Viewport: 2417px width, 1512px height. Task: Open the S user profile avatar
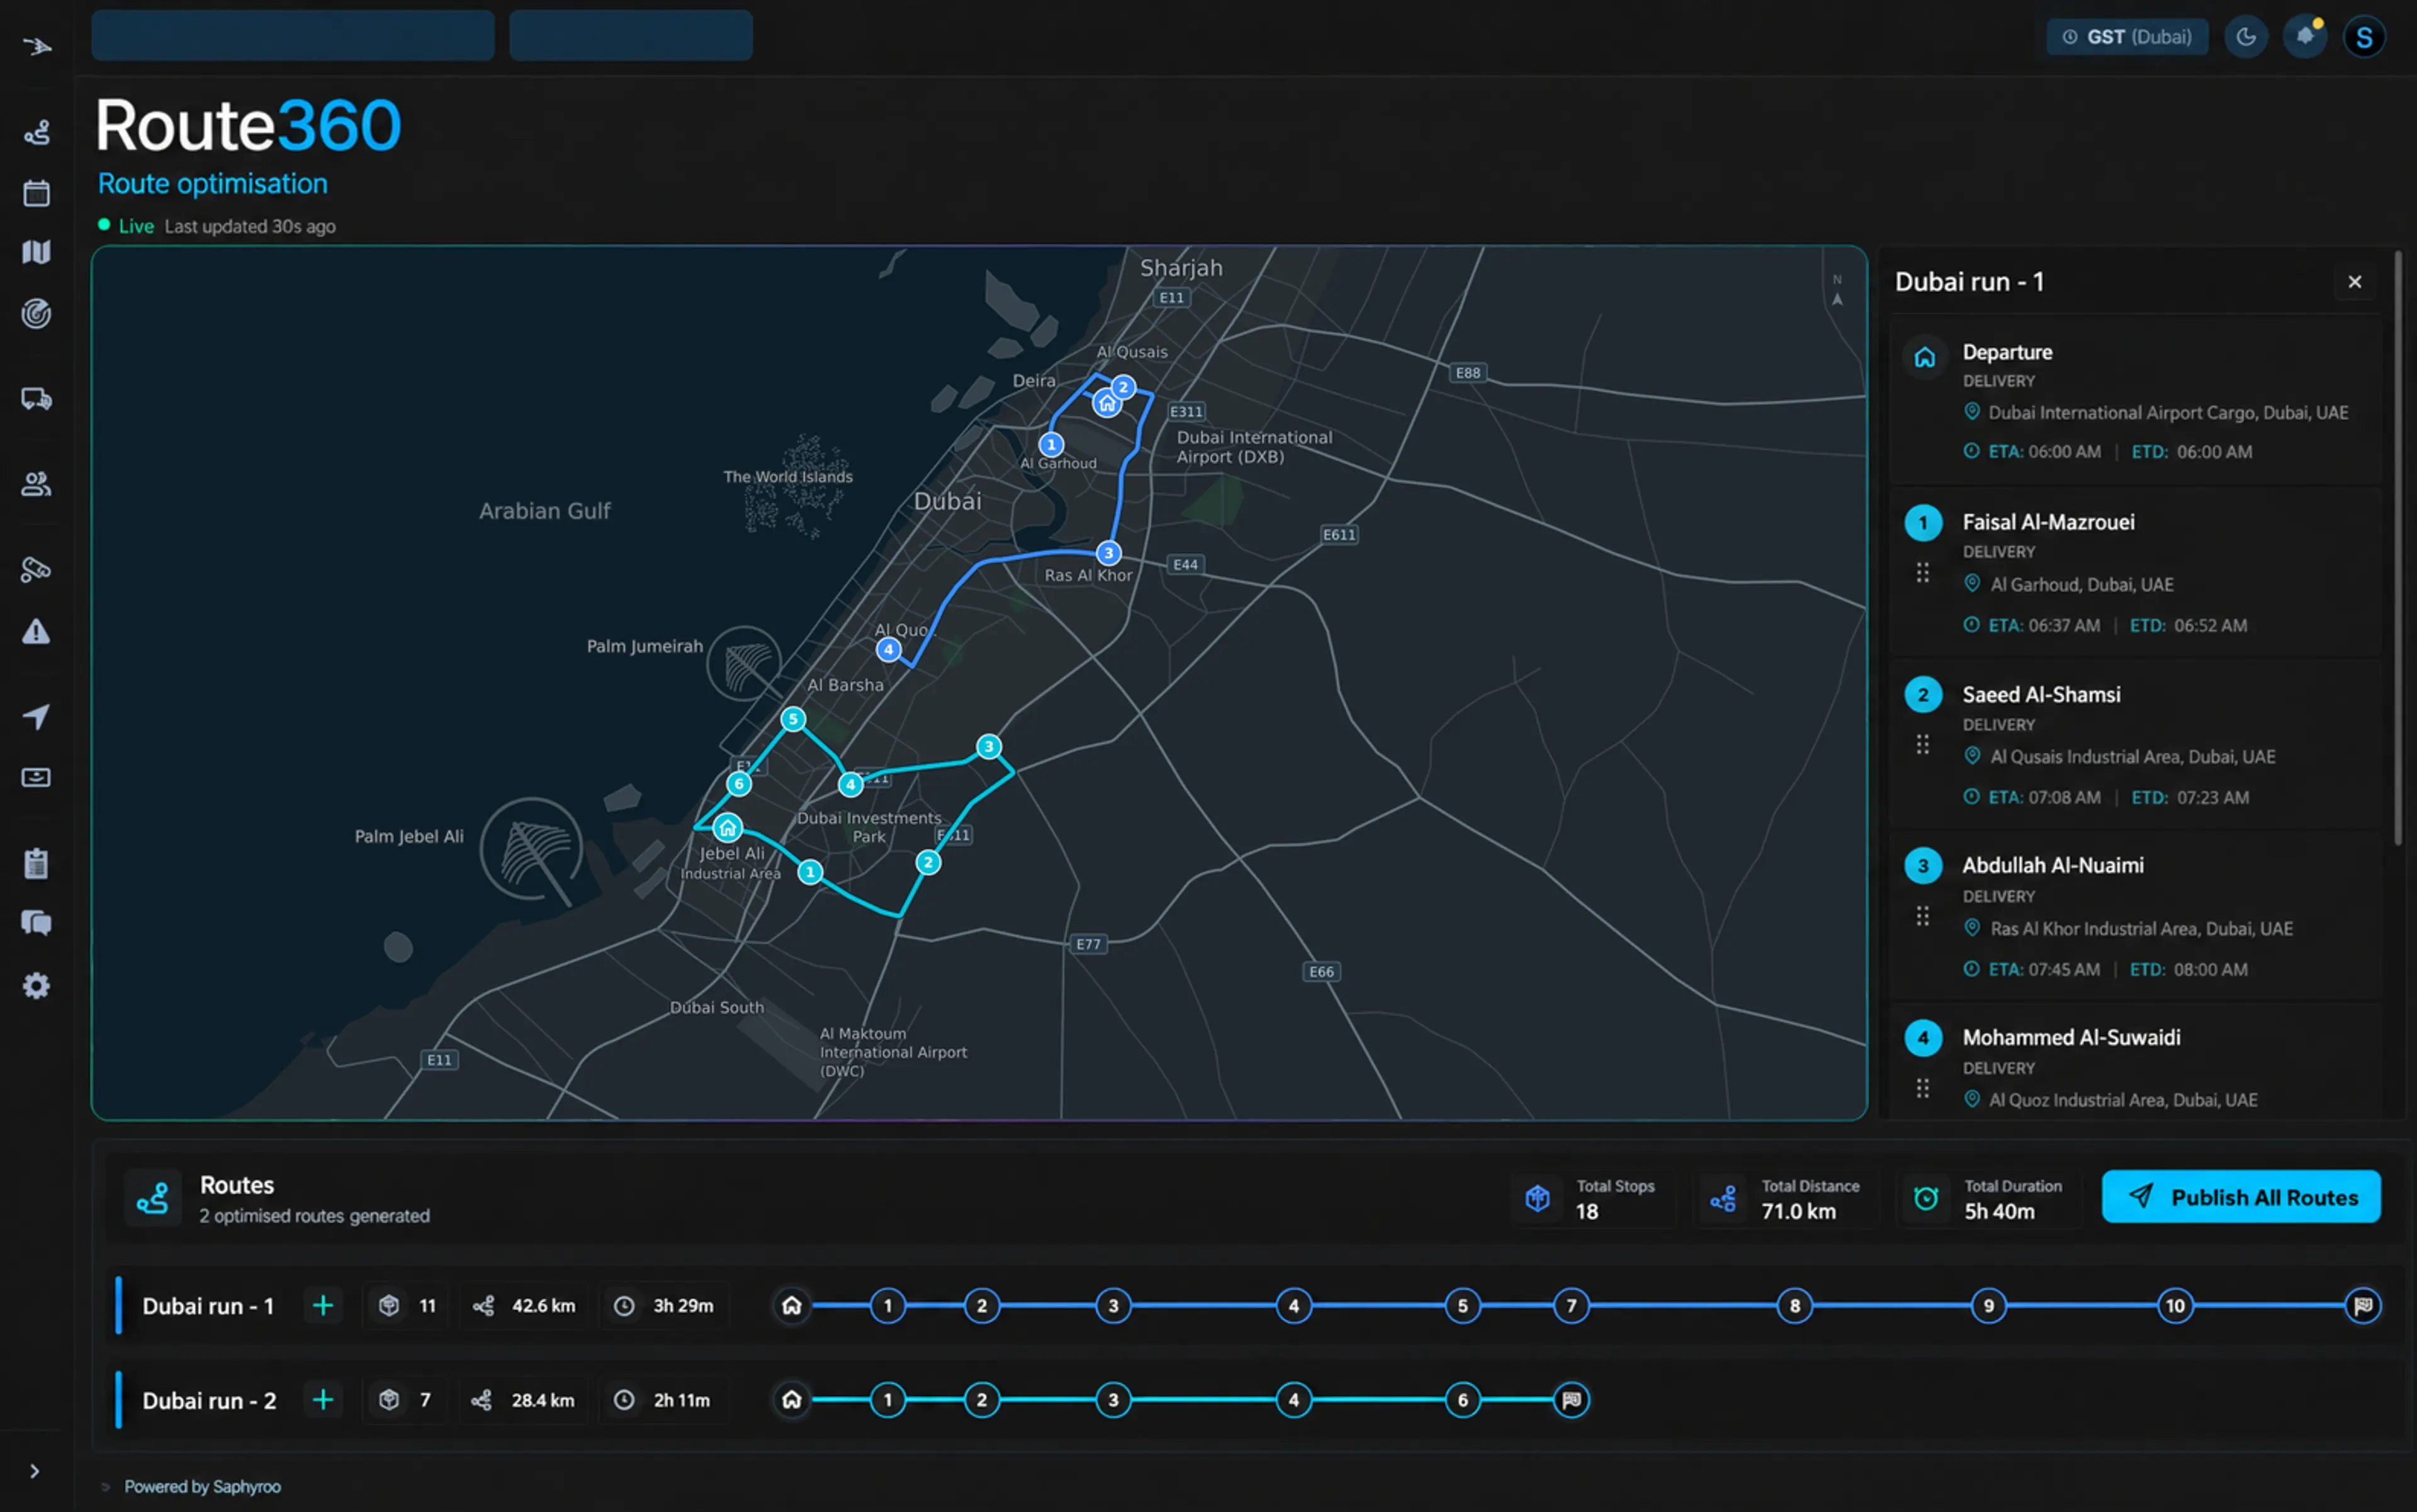point(2364,37)
